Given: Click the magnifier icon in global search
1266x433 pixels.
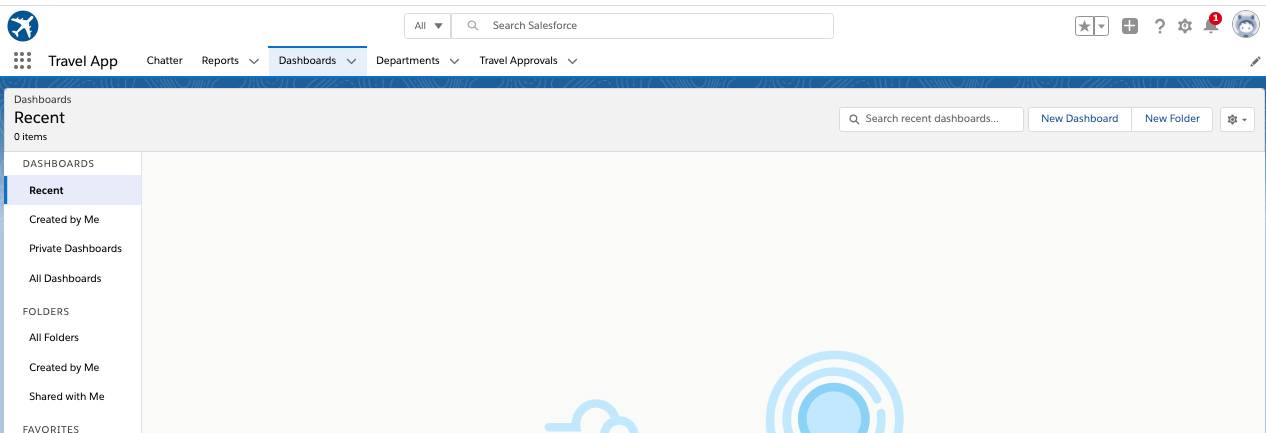Looking at the screenshot, I should pos(473,26).
